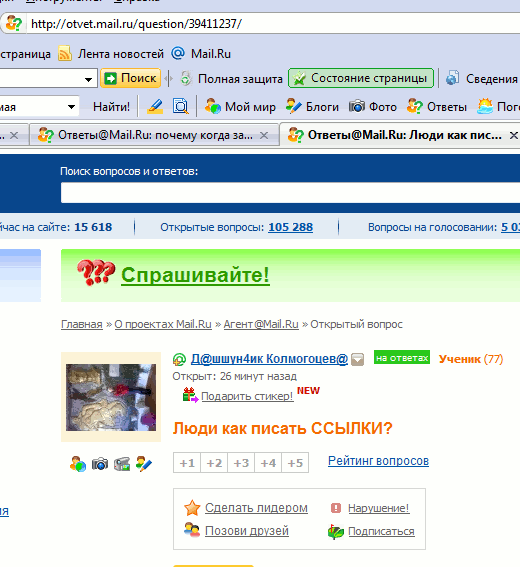Open the 105 288 open questions link
The width and height of the screenshot is (520, 567).
pos(290,227)
